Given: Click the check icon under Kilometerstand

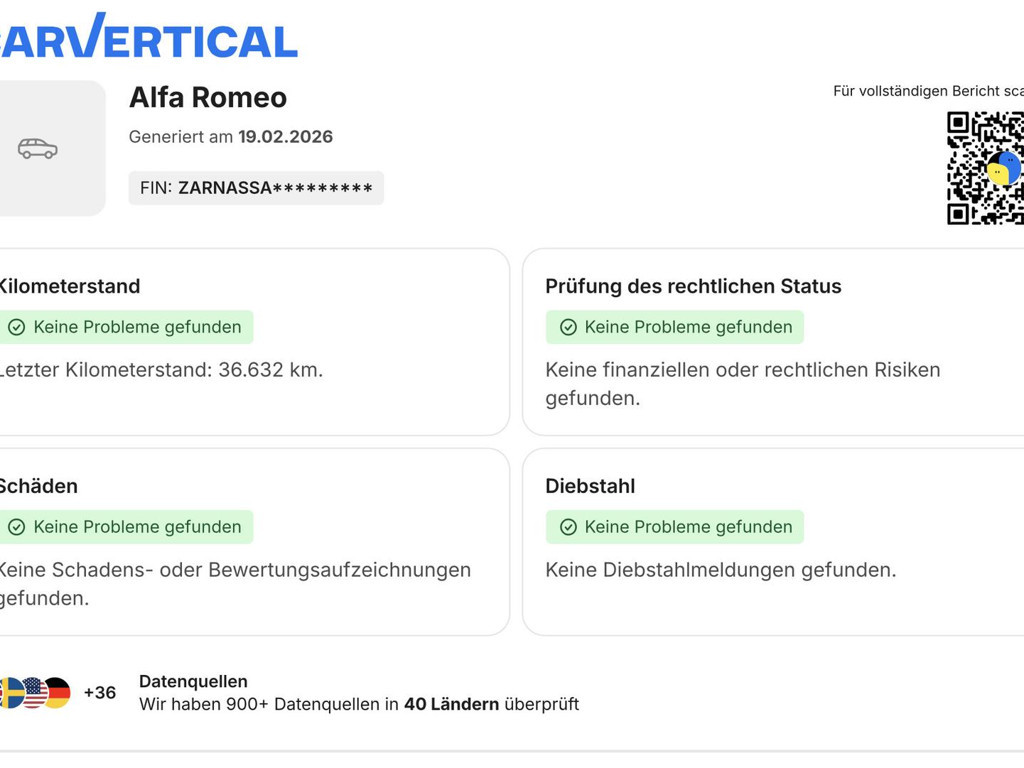Looking at the screenshot, I should [x=16, y=327].
